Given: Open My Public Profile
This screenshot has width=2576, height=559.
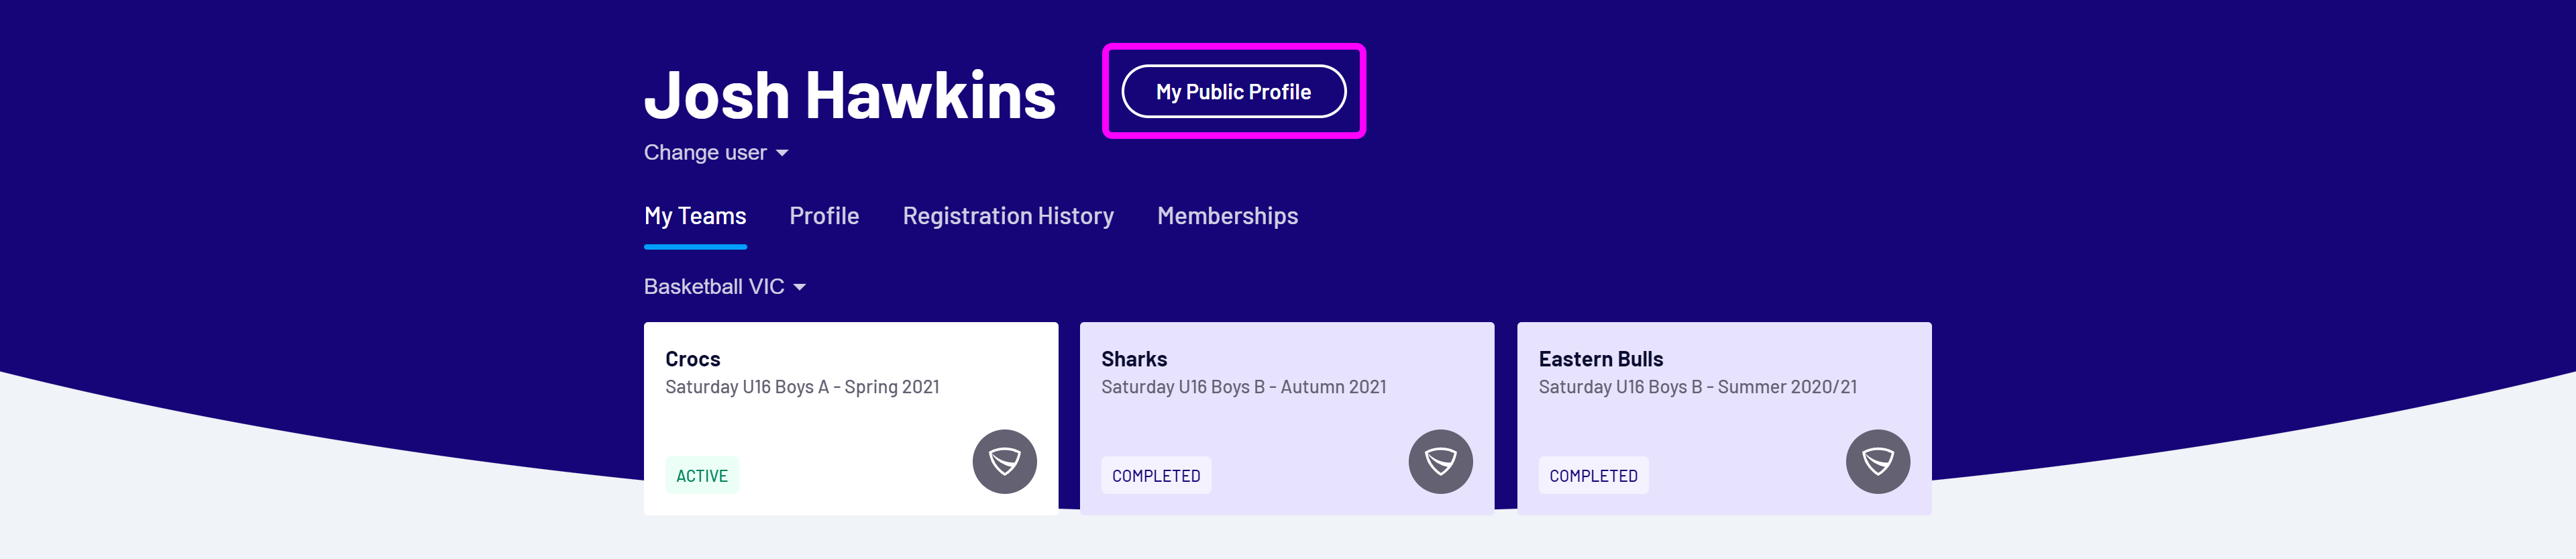Looking at the screenshot, I should 1234,91.
